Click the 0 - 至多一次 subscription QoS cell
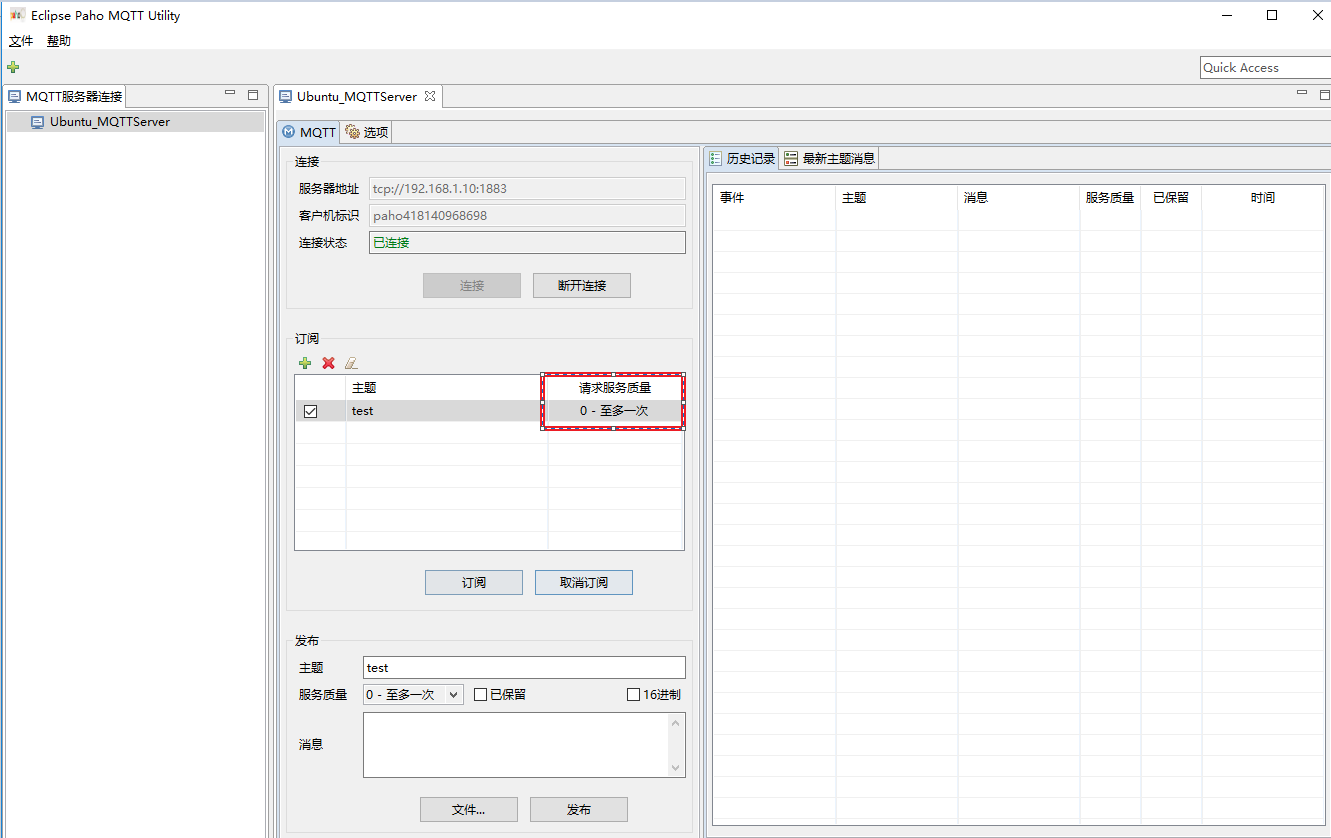Image resolution: width=1331 pixels, height=838 pixels. point(615,411)
